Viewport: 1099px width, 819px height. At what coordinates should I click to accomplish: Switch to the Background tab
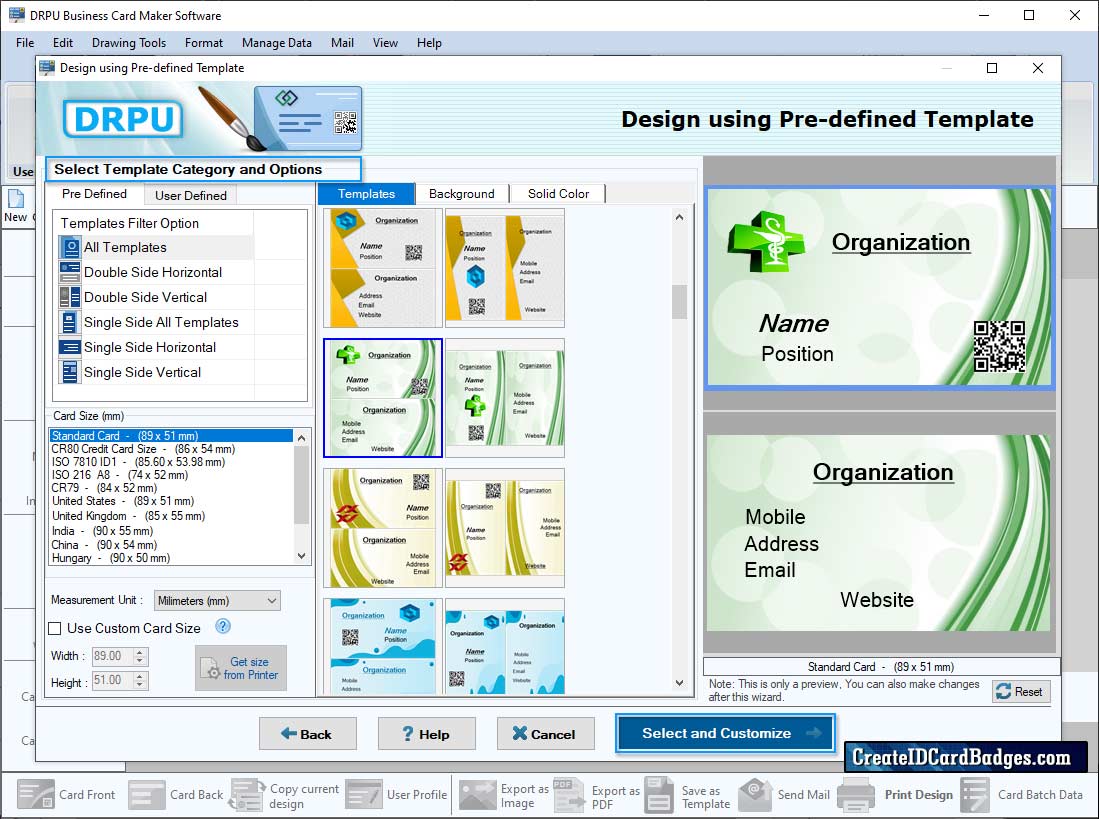point(462,194)
